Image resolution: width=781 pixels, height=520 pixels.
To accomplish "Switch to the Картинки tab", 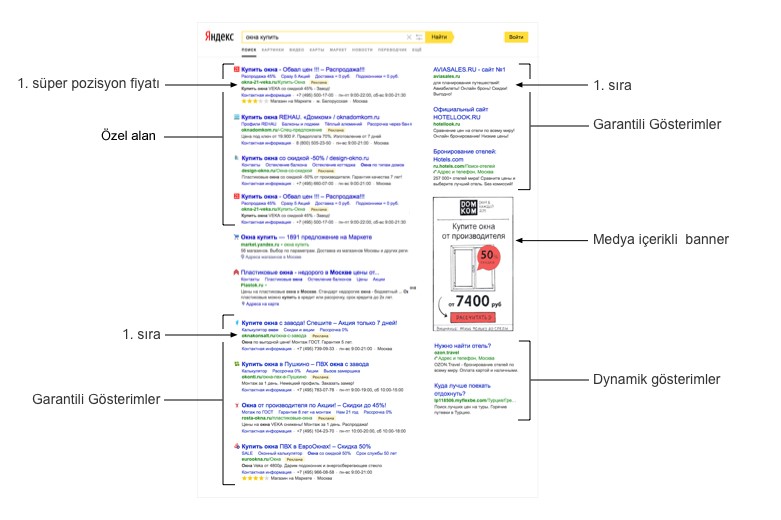I will 273,50.
